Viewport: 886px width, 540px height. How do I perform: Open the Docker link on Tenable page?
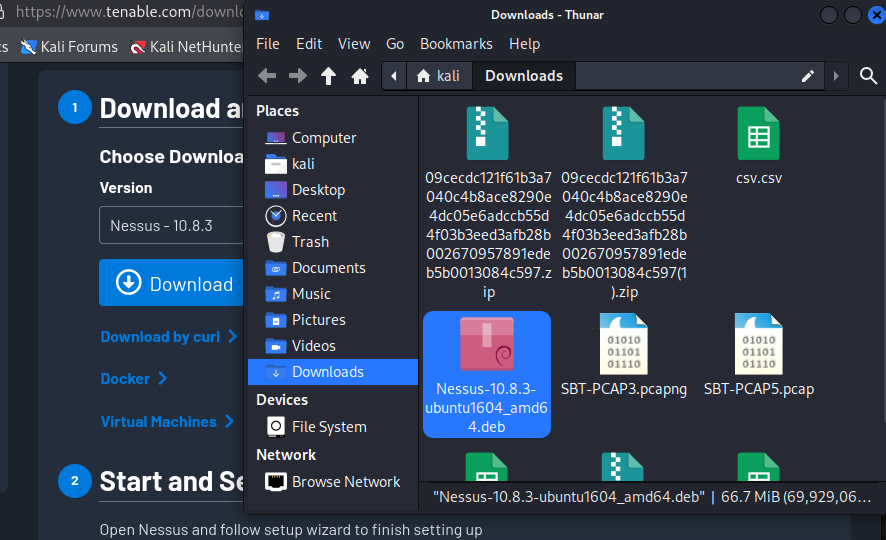point(133,378)
